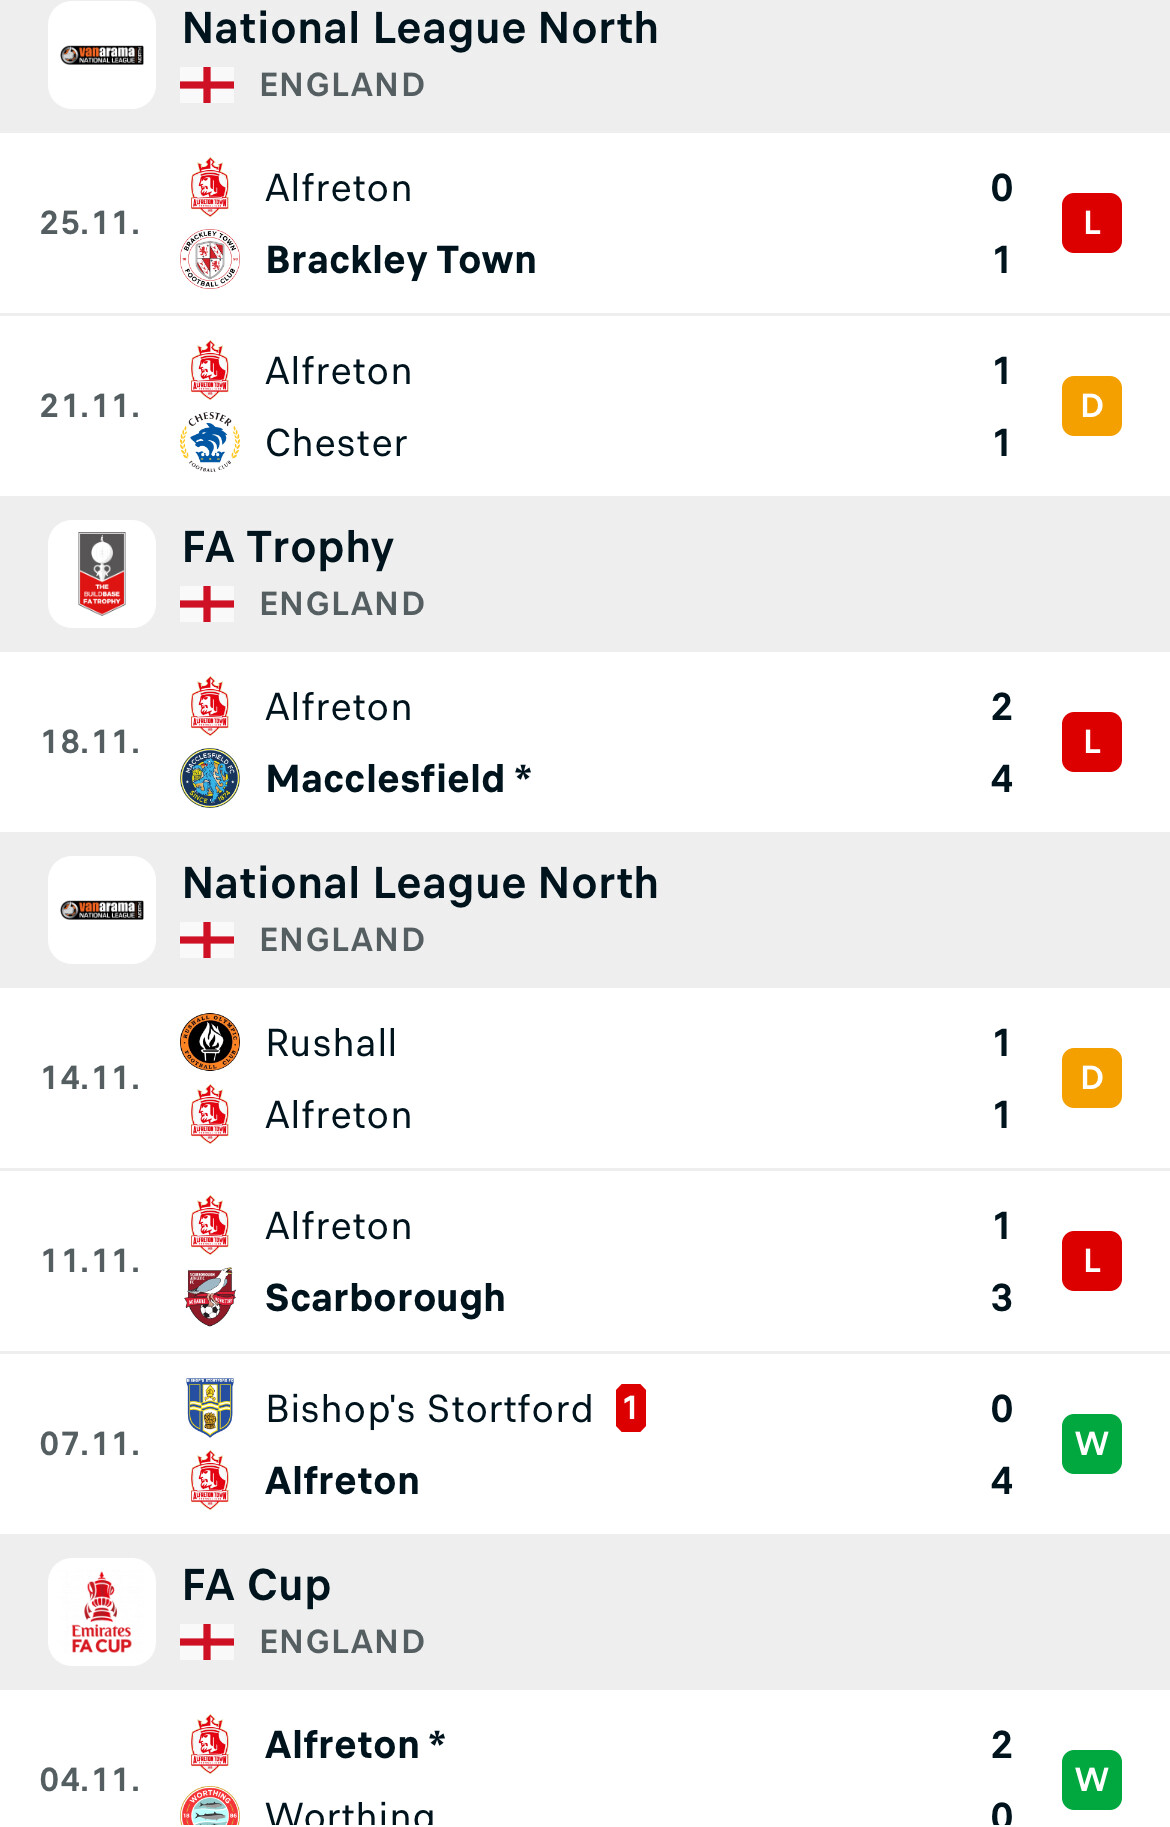Tap the red card indicator for Bishop's Stortford
Viewport: 1170px width, 1827px height.
(631, 1408)
